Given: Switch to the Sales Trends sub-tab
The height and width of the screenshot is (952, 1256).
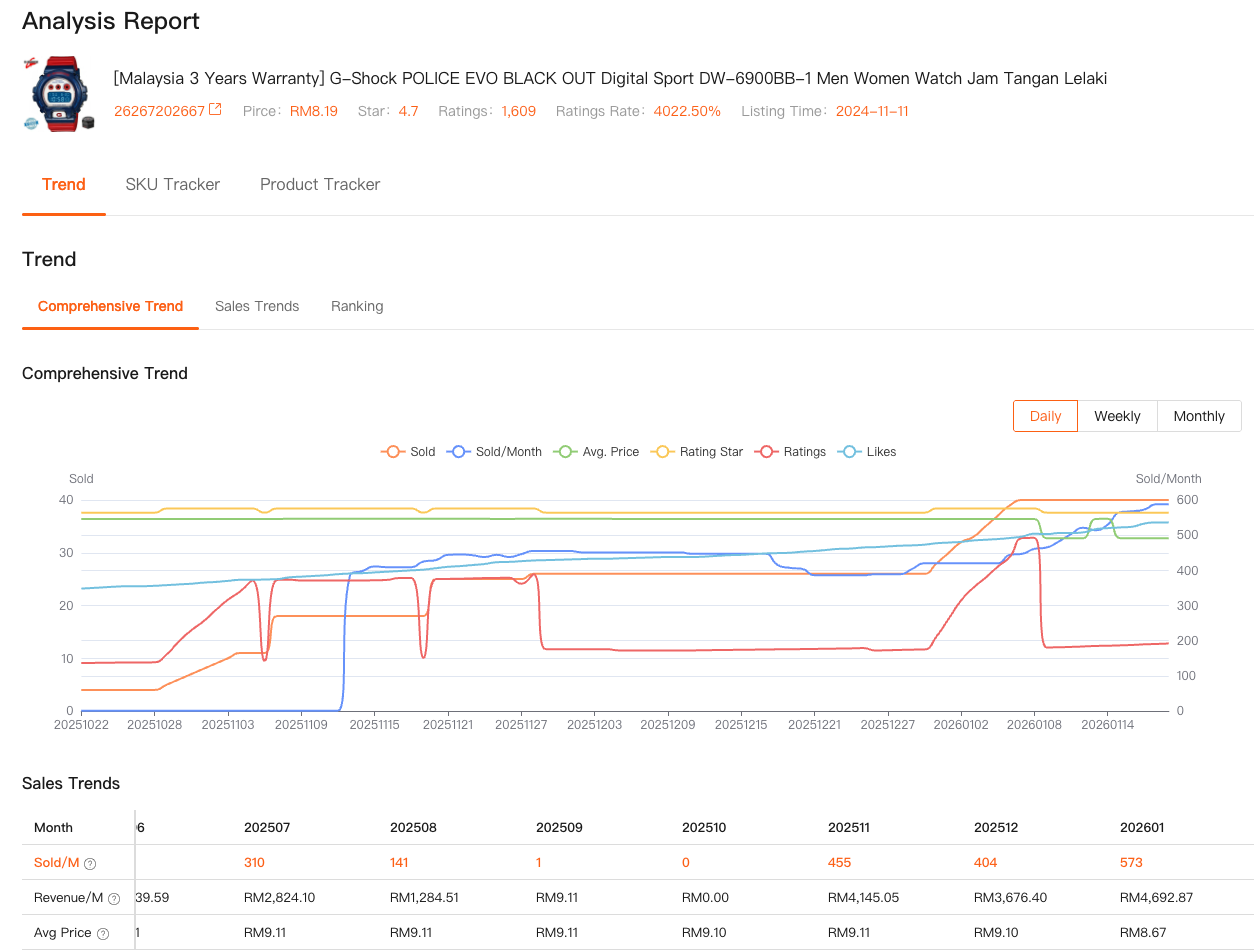Looking at the screenshot, I should click(257, 306).
